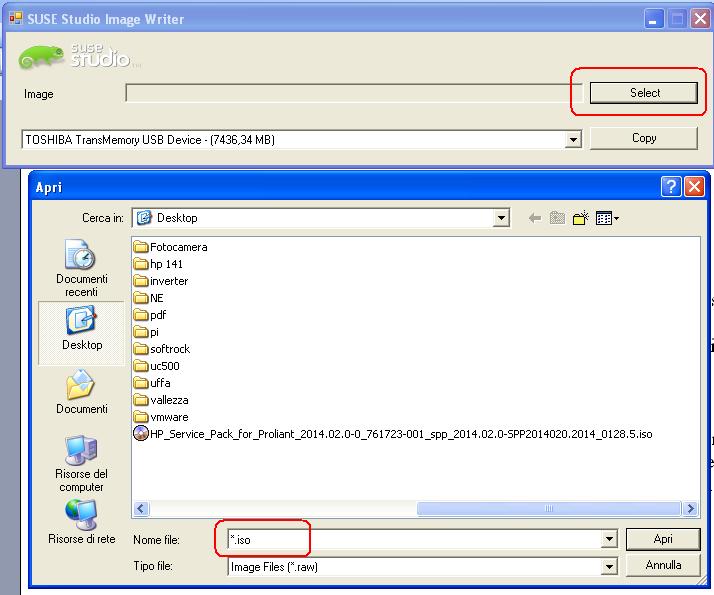Select the hp 141 folder

[x=158, y=264]
